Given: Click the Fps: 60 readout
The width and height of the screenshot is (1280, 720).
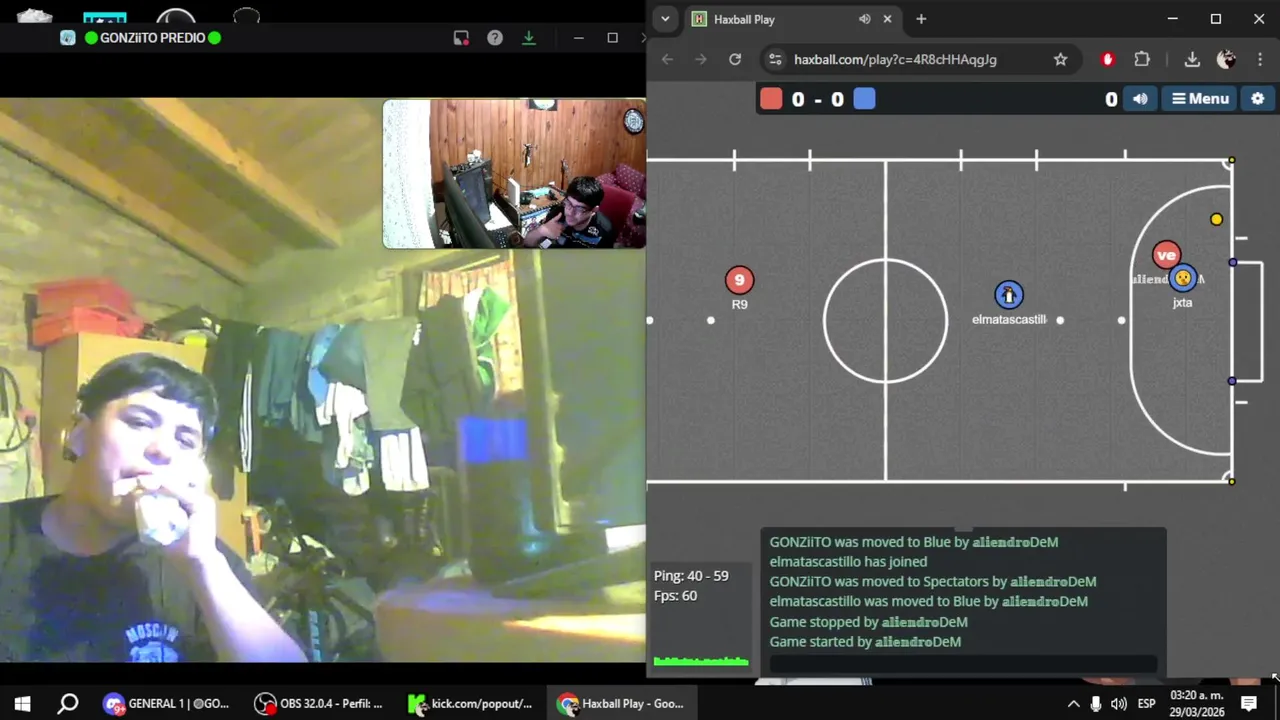Looking at the screenshot, I should (675, 596).
